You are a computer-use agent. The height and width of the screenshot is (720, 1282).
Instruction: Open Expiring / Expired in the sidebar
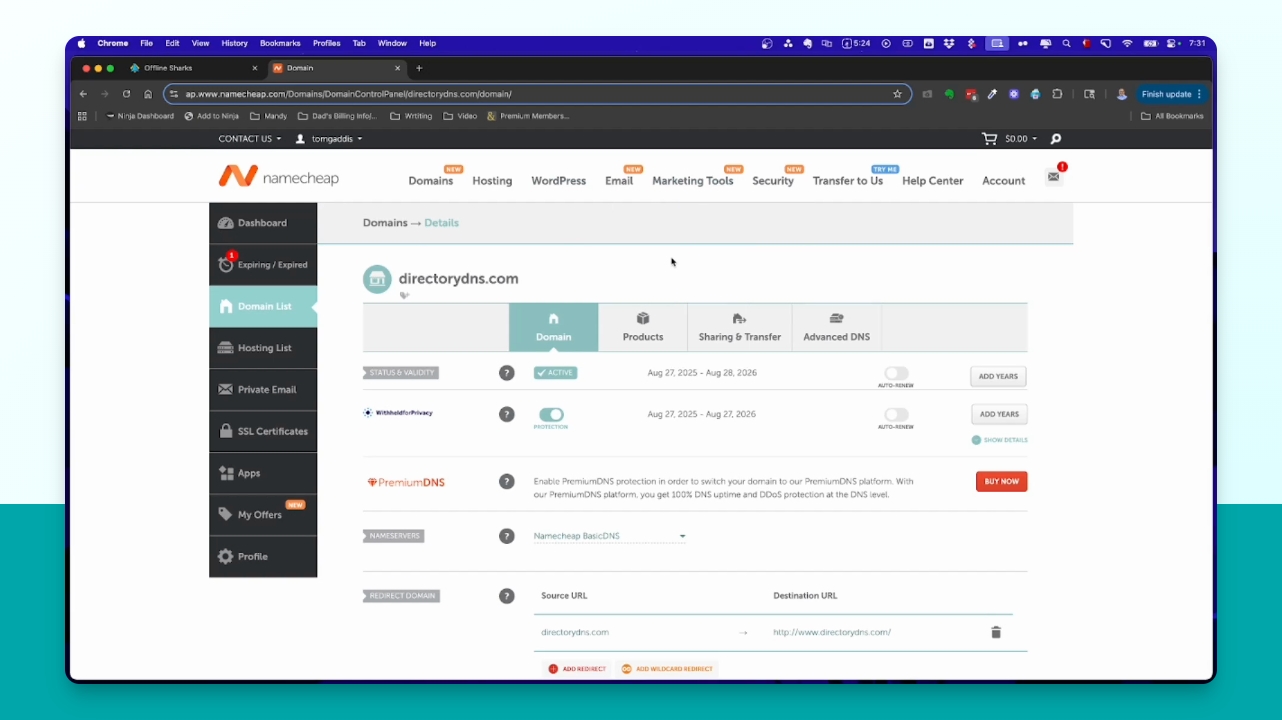[263, 265]
